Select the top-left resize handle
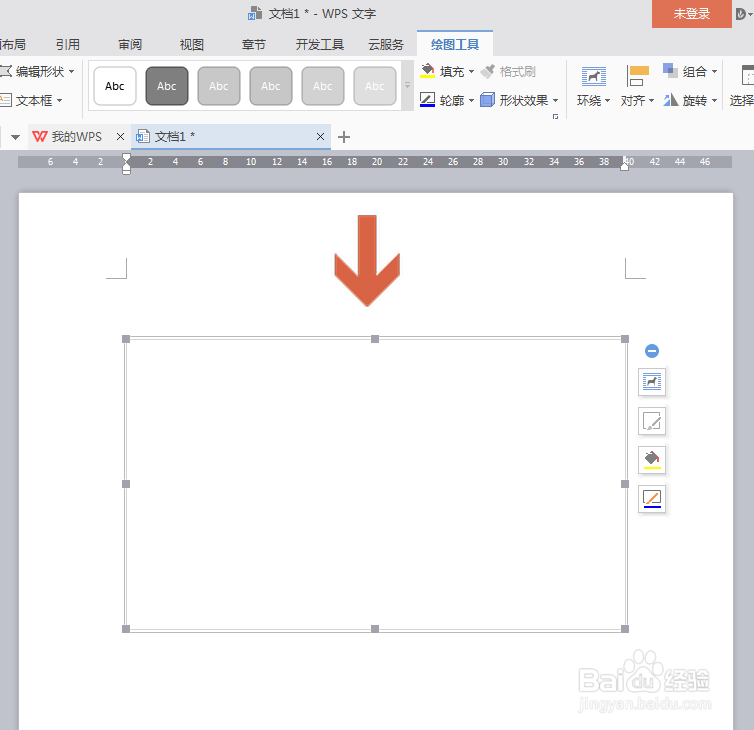754x730 pixels. coord(126,339)
